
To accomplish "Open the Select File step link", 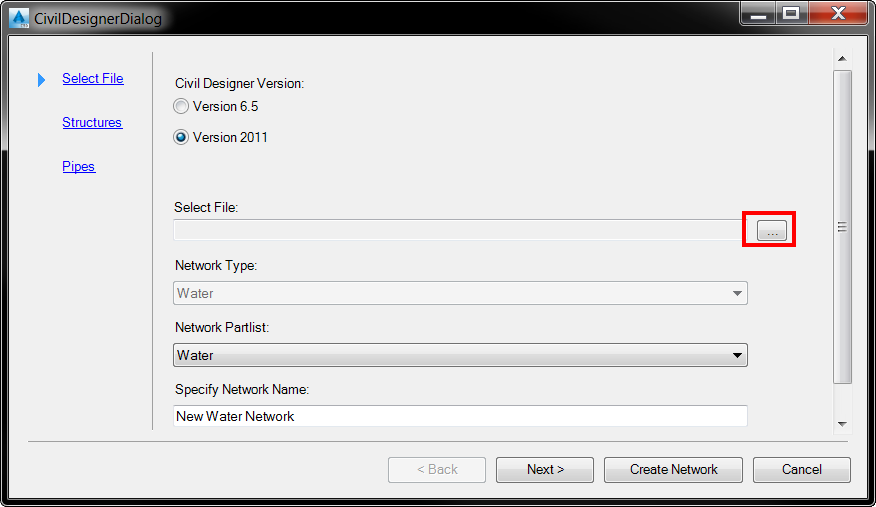I will [x=93, y=78].
